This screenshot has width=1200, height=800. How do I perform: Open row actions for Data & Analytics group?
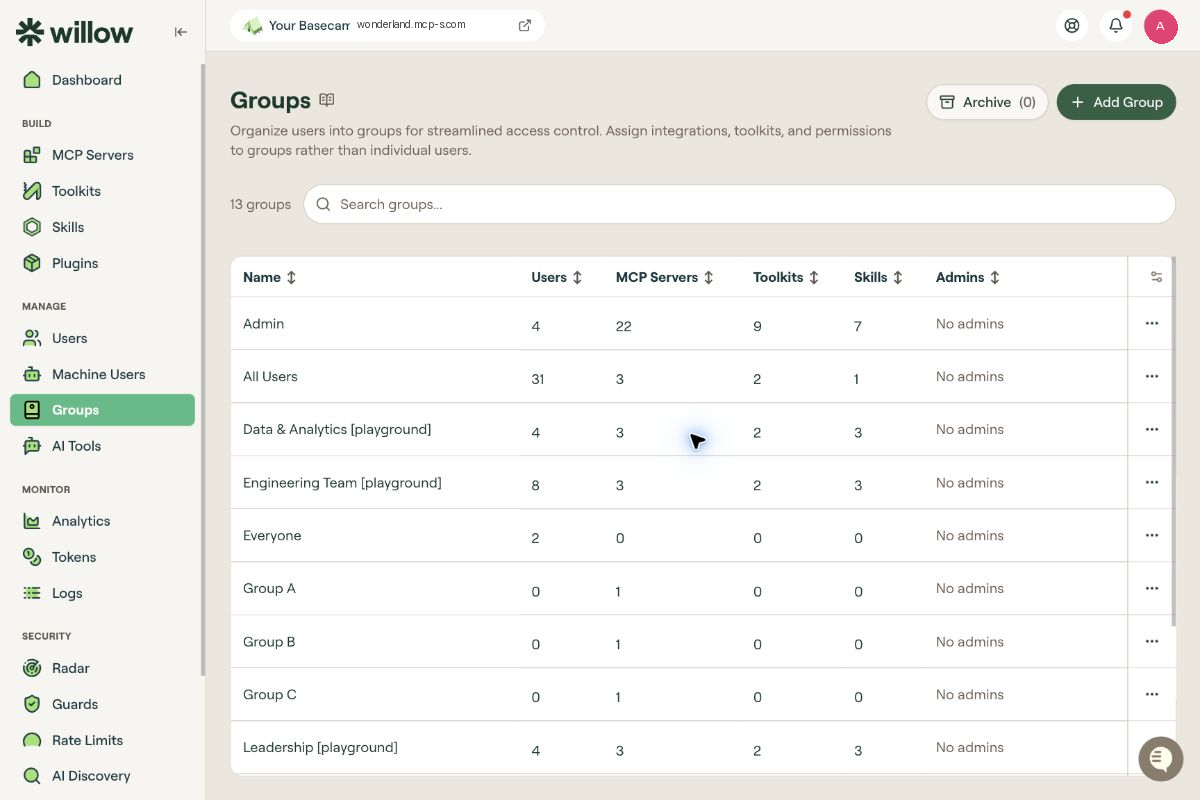(x=1152, y=429)
